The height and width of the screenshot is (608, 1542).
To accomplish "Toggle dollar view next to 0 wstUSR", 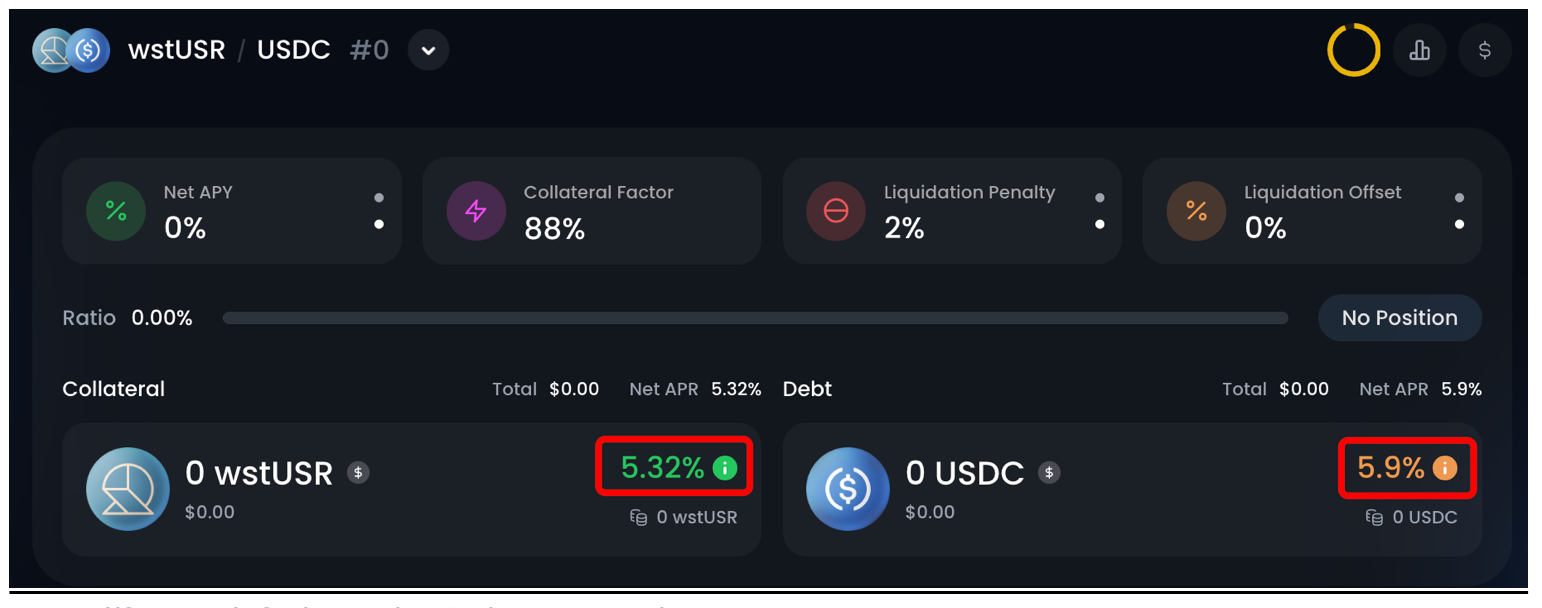I will 358,472.
